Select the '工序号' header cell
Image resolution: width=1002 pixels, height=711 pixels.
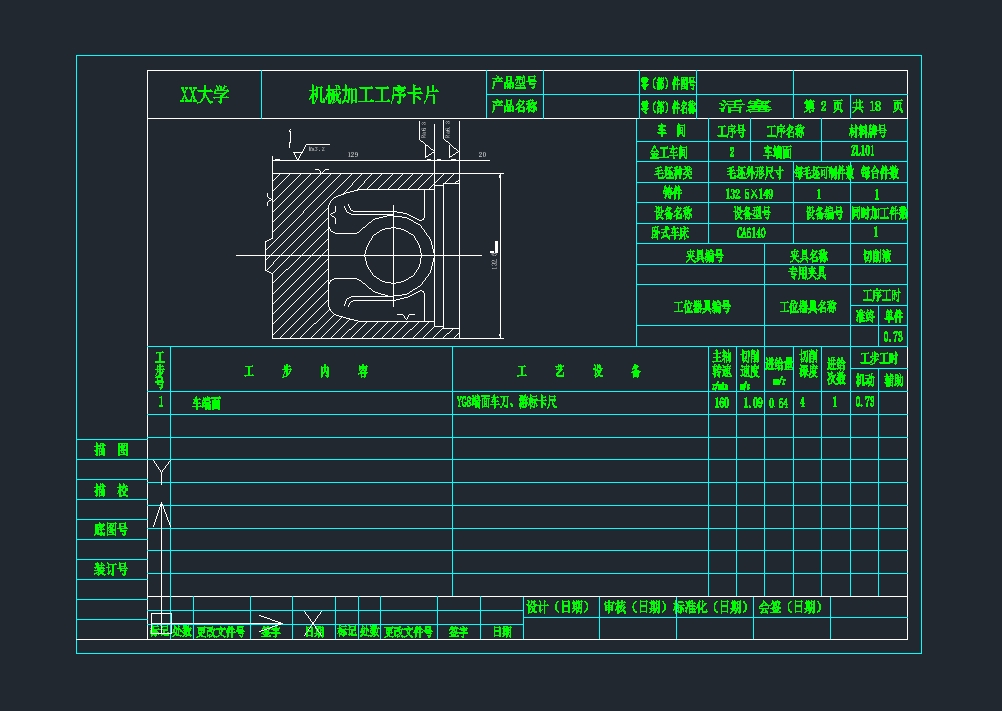point(731,132)
